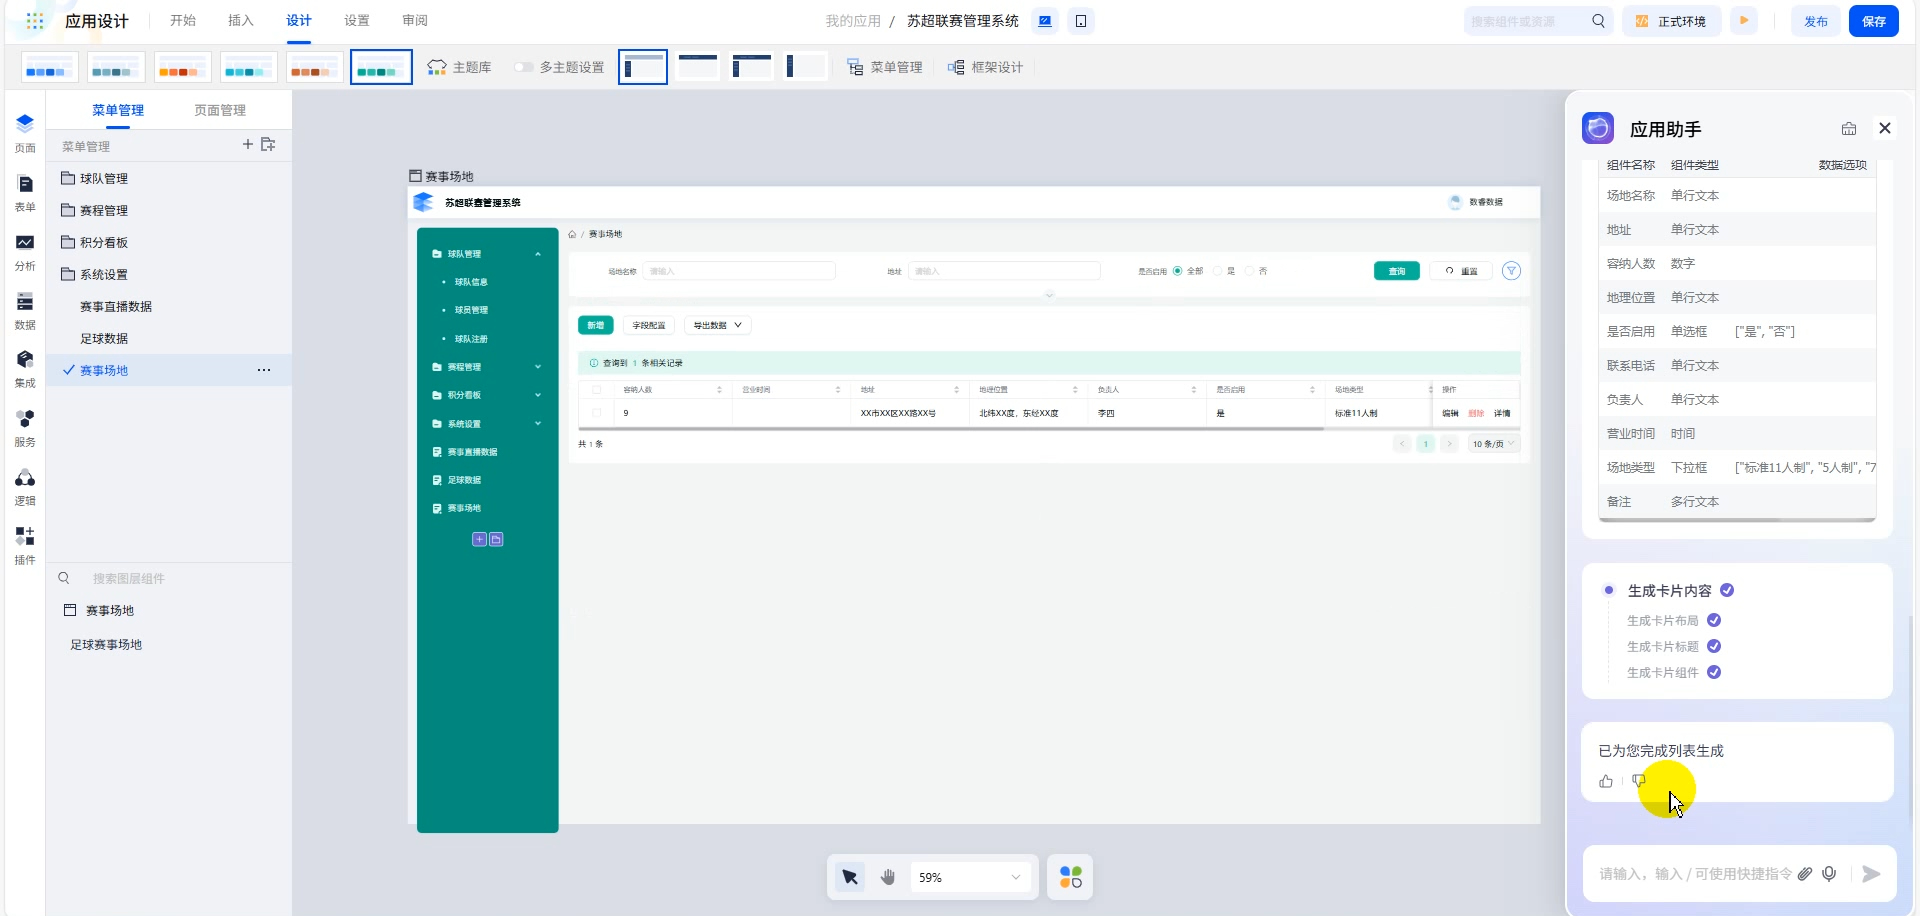Toggle the 多主题设置 switch
This screenshot has height=916, width=1920.
coord(524,67)
